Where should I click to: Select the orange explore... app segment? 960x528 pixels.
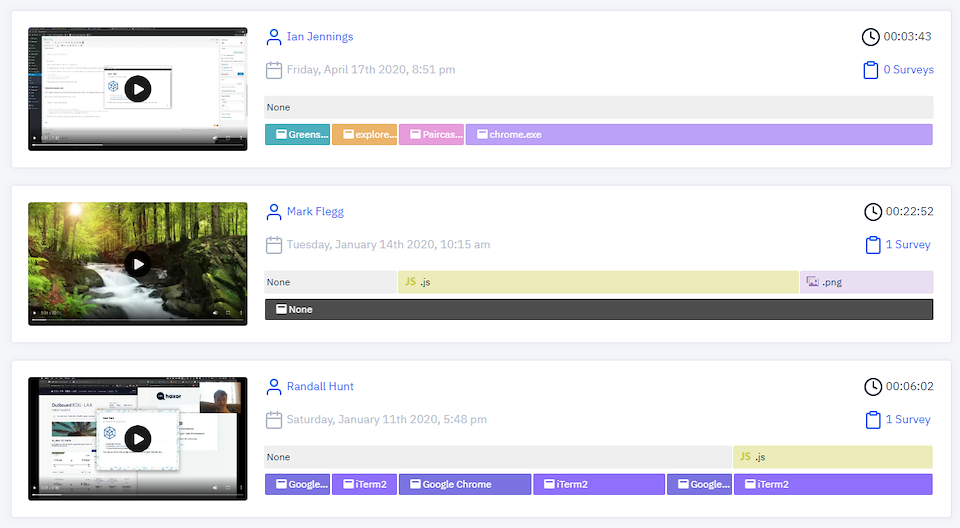364,135
